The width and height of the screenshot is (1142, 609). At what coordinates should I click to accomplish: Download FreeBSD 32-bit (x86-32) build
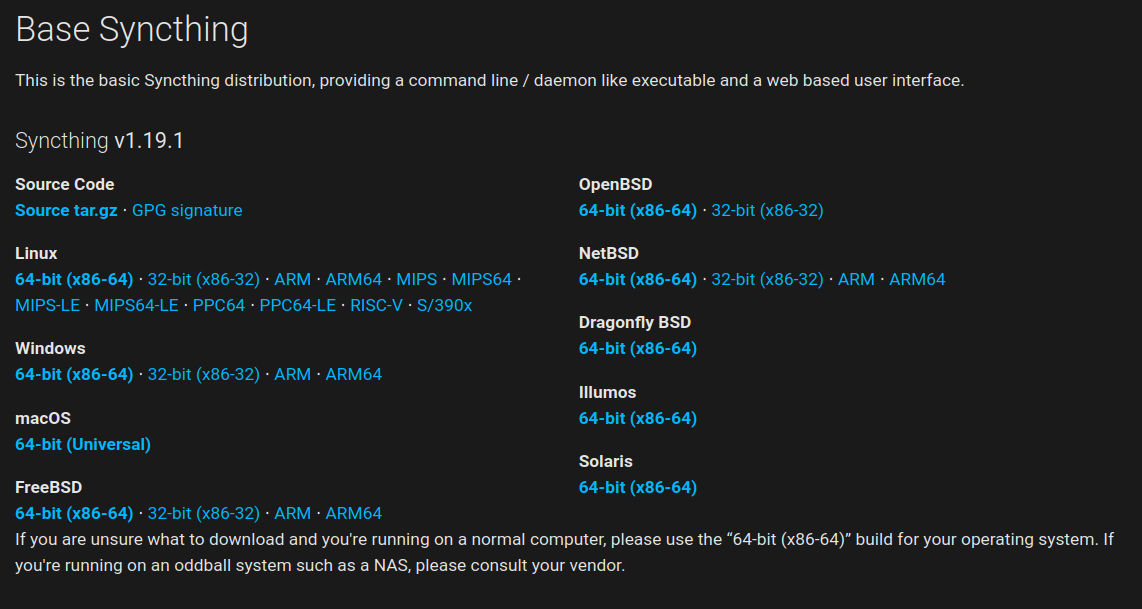(x=204, y=513)
